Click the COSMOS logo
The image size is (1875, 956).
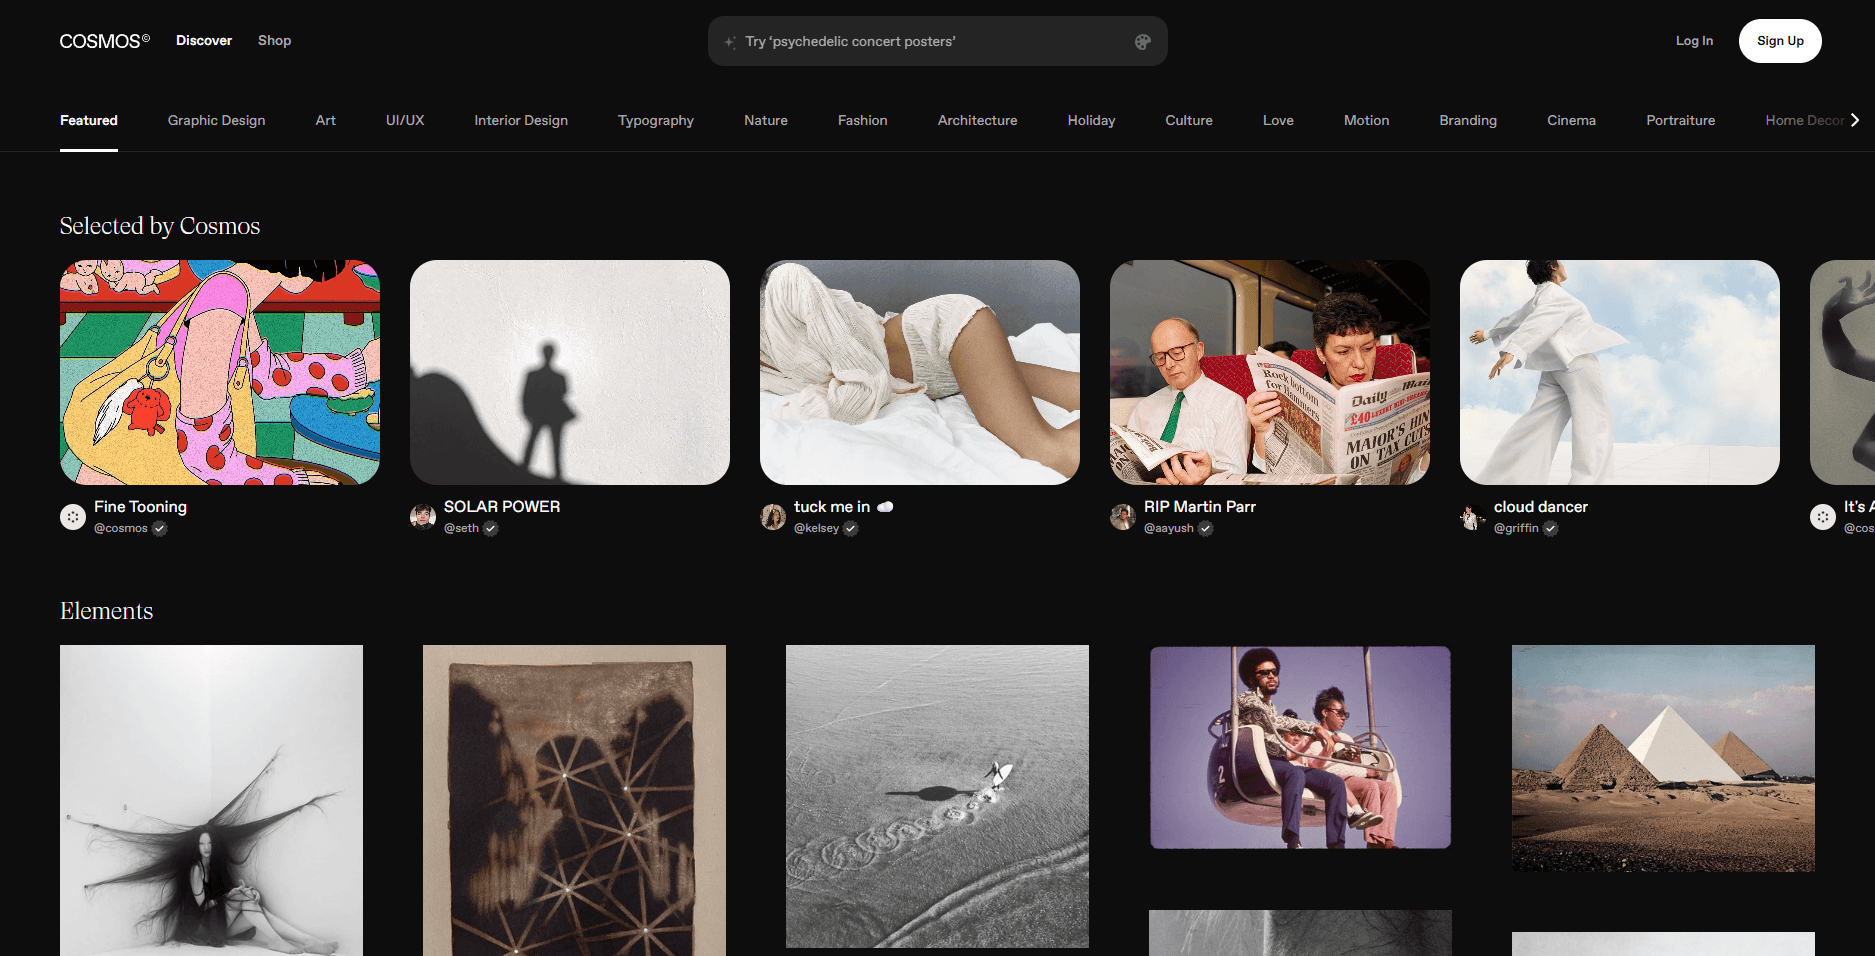click(x=105, y=41)
